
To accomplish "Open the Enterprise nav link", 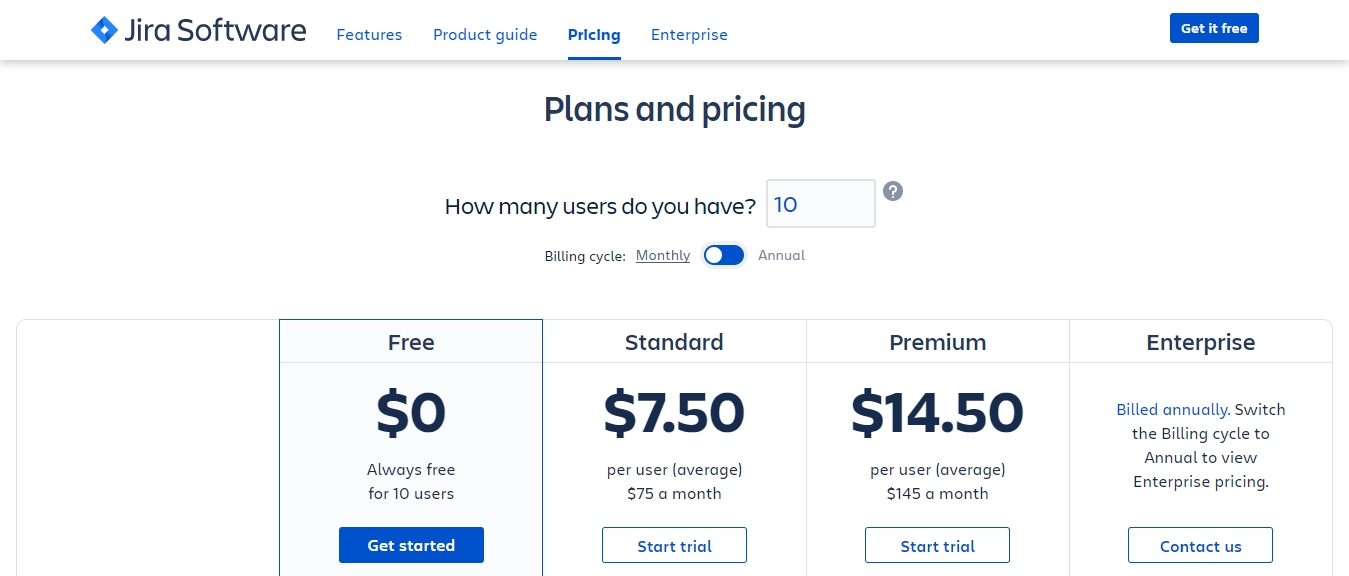I will [689, 34].
